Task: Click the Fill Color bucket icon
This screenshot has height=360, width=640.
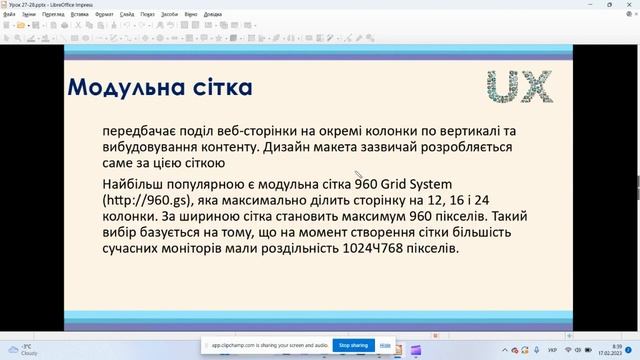Action: [x=45, y=38]
